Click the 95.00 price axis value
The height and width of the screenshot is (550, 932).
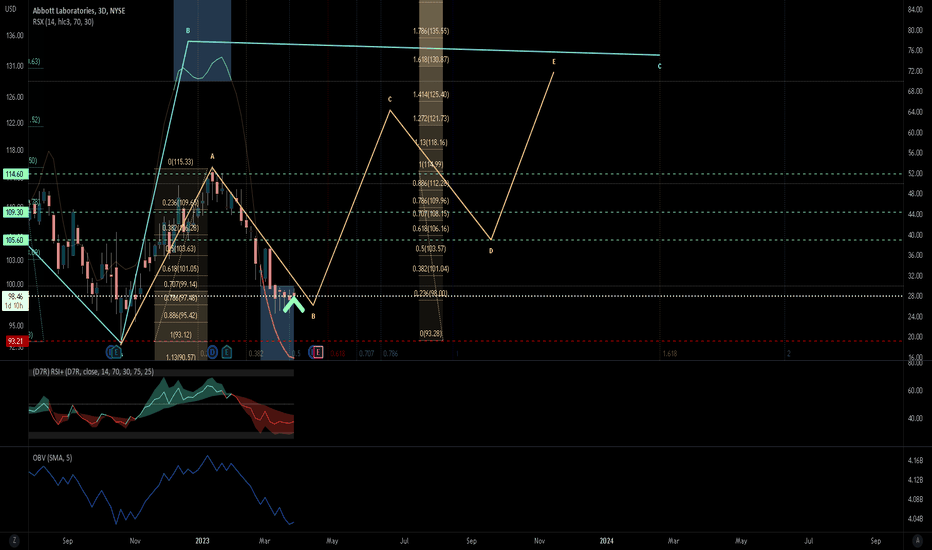pos(16,326)
